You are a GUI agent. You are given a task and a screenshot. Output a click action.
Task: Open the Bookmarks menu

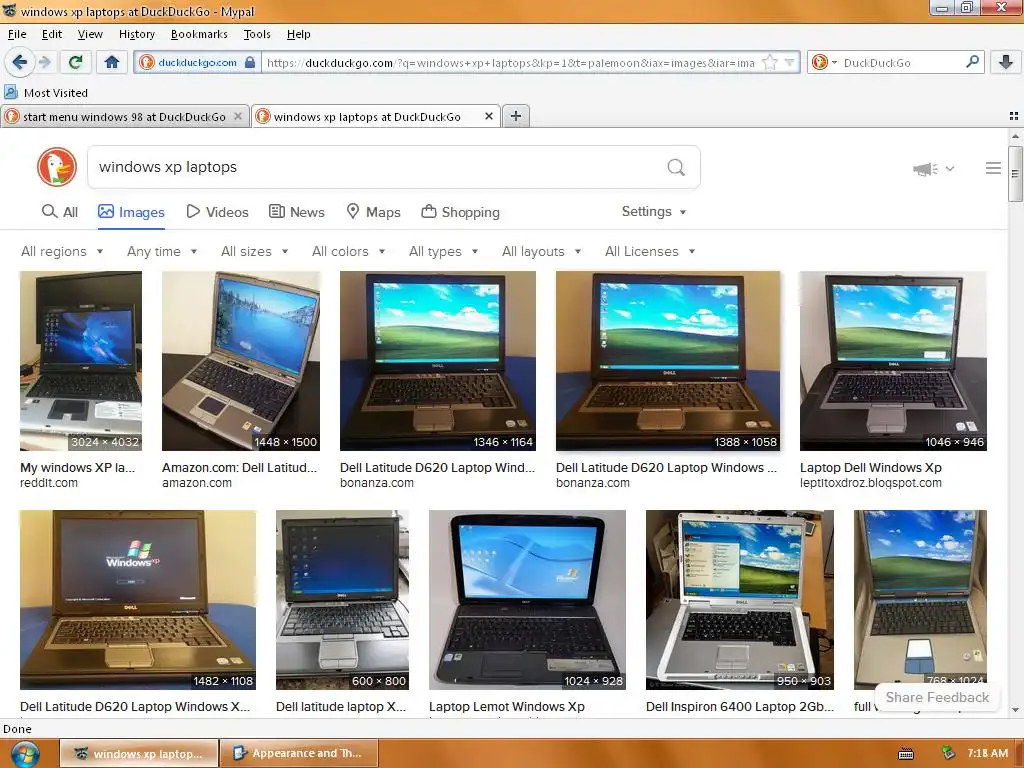click(199, 34)
